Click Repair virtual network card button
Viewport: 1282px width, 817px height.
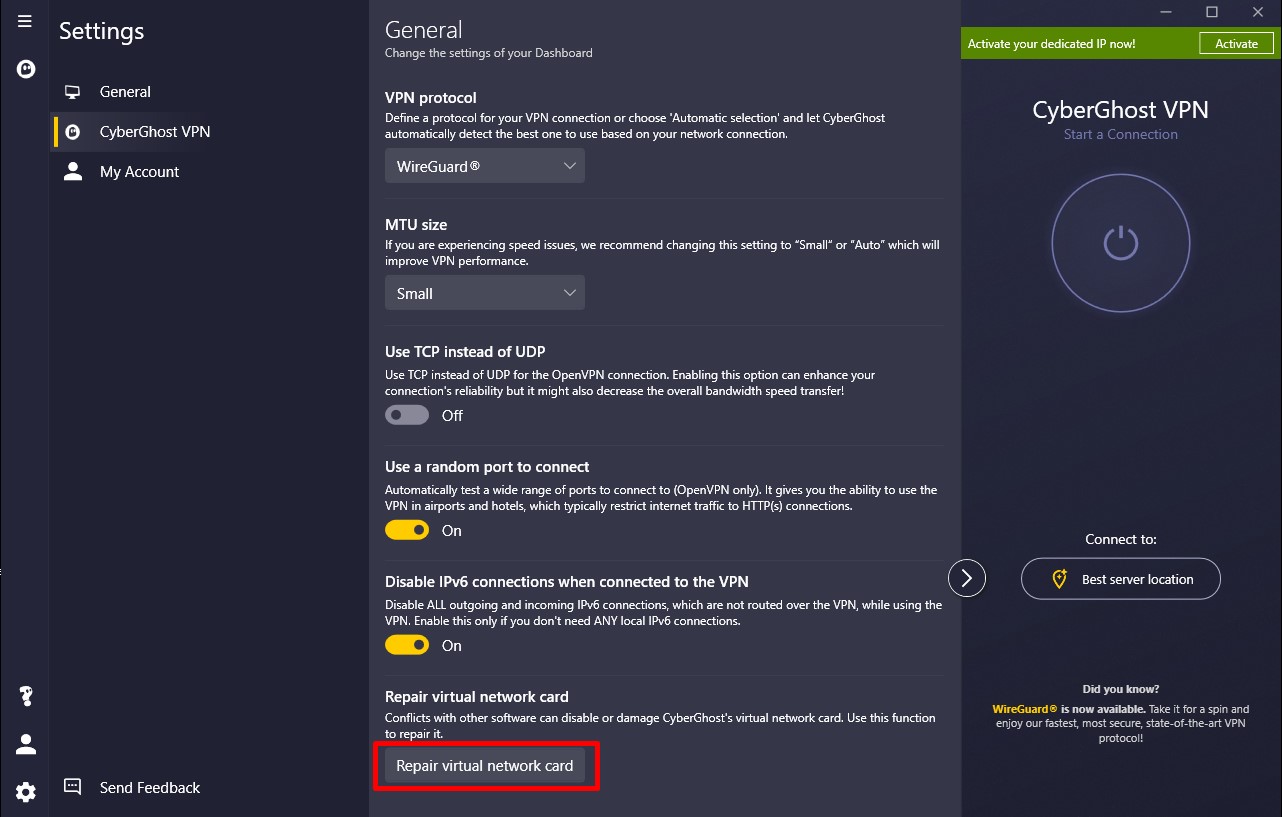[485, 766]
